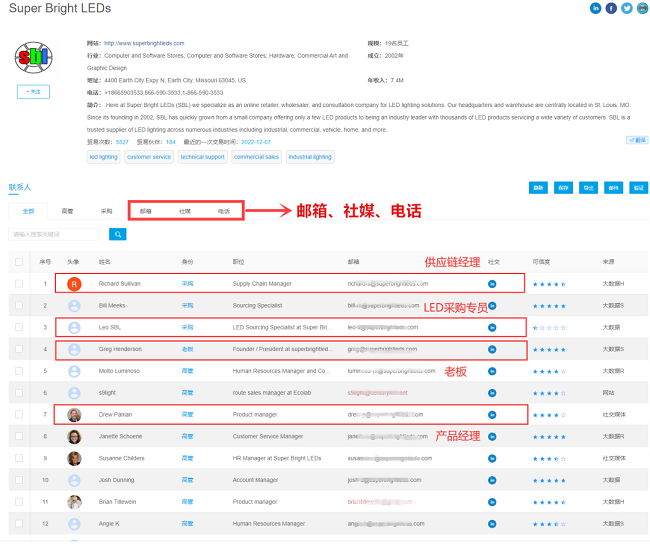Open Angie K's LinkedIn icon
Viewport: 650px width, 547px height.
coord(492,524)
